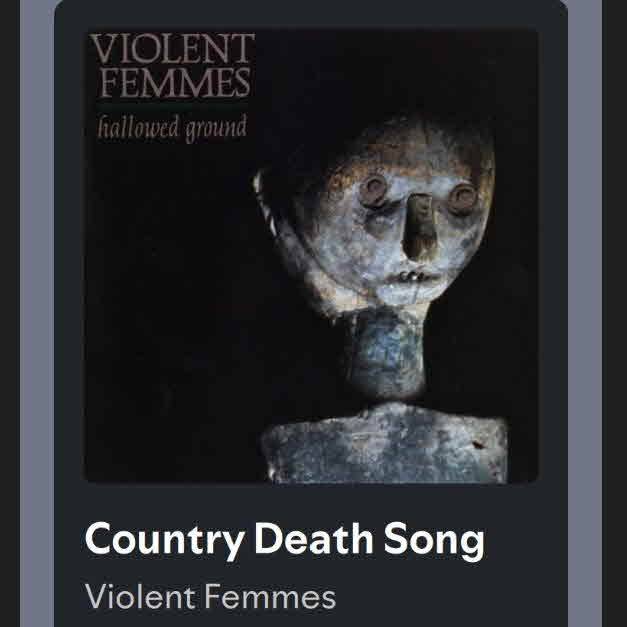Open the Hallowed Ground album cover artwork
Viewport: 627px width, 627px height.
[x=311, y=255]
